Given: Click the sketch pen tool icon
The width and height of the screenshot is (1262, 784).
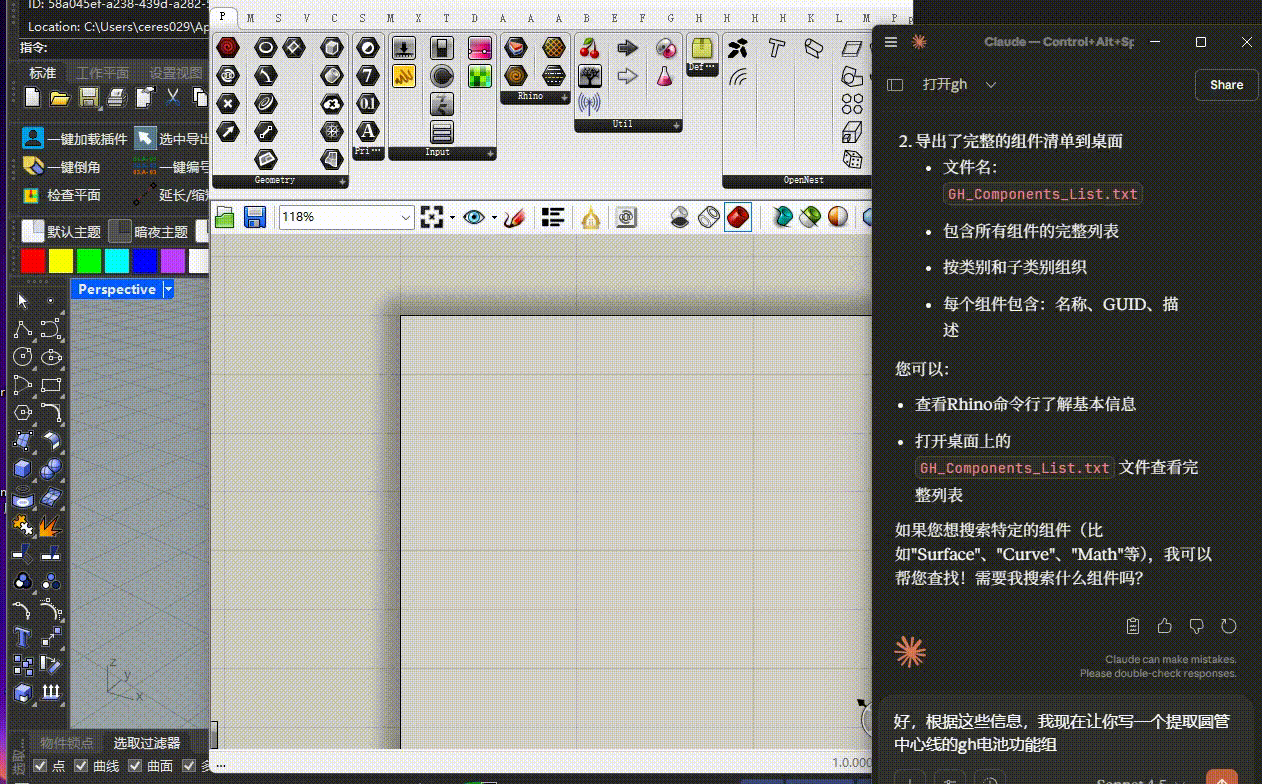Looking at the screenshot, I should (x=515, y=217).
